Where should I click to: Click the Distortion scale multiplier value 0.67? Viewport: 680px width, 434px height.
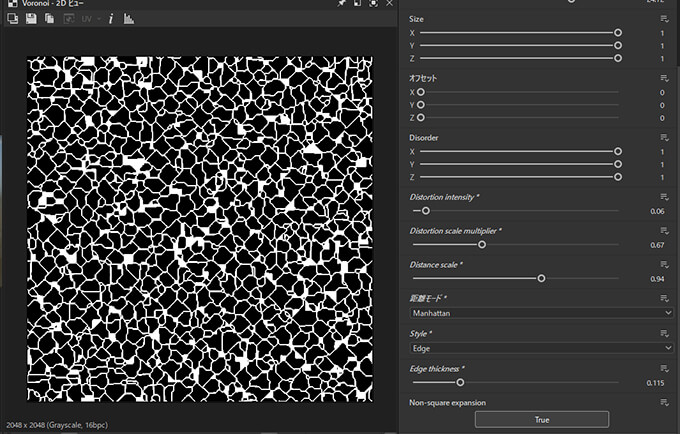(x=657, y=245)
